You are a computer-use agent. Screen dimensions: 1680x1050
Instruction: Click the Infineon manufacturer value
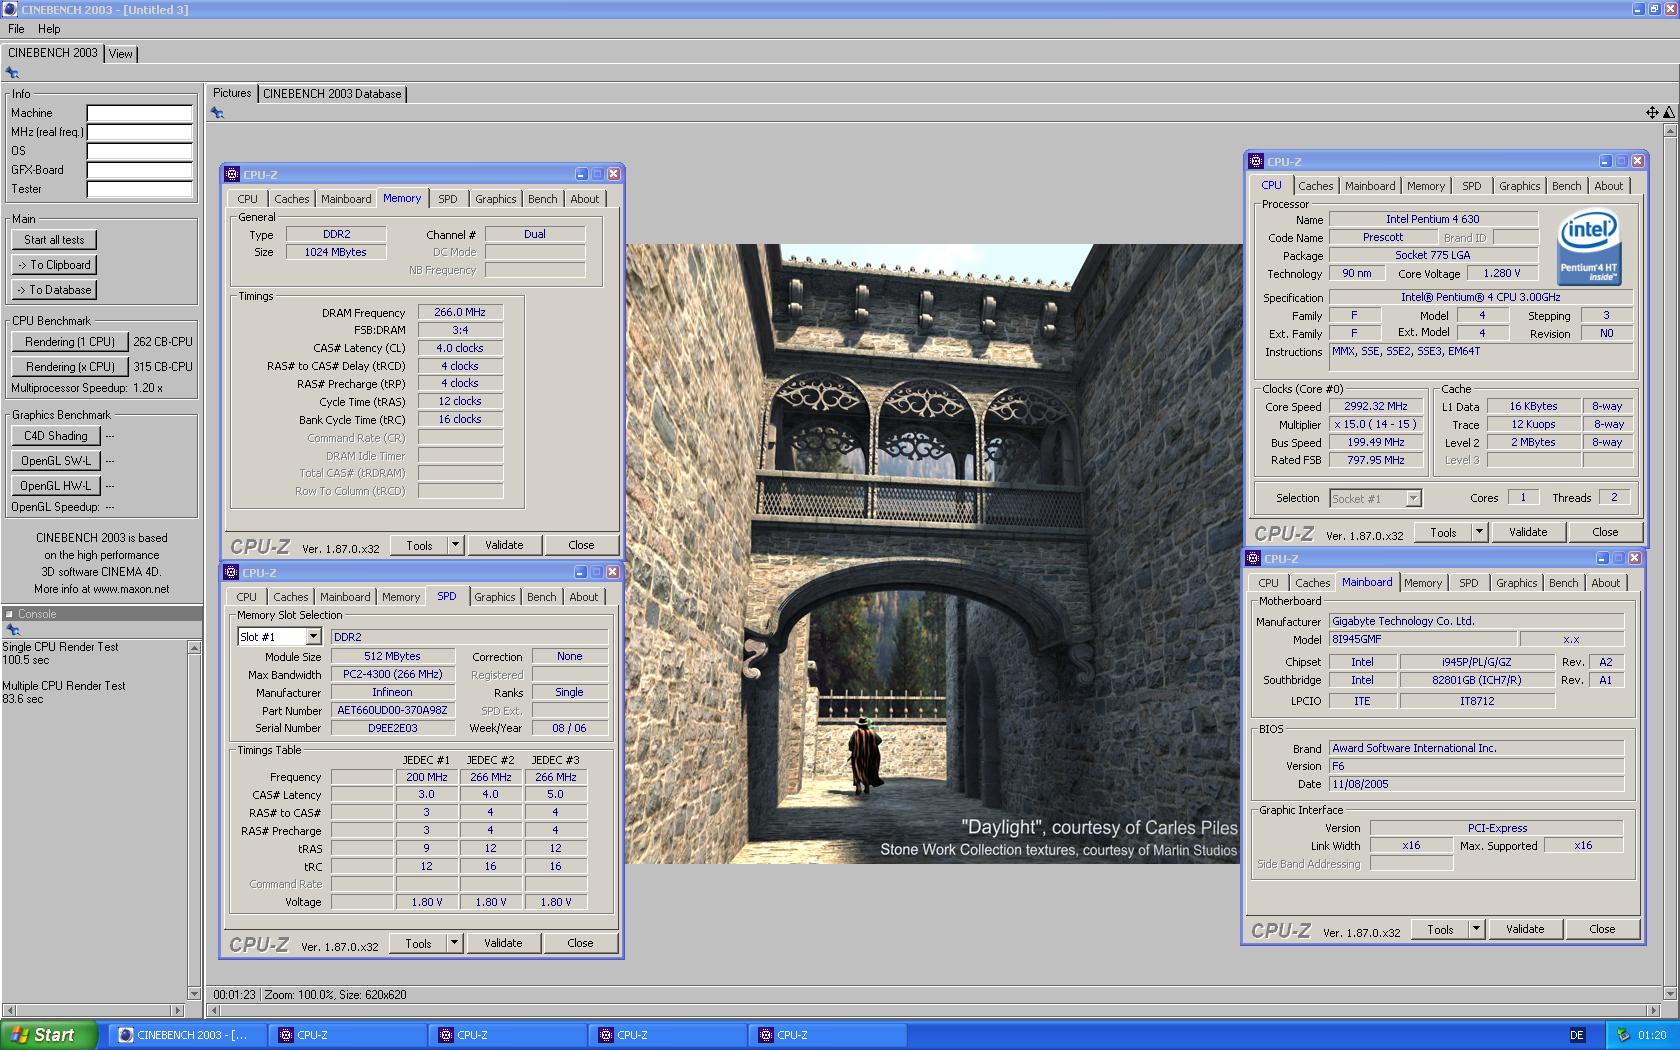[x=392, y=692]
